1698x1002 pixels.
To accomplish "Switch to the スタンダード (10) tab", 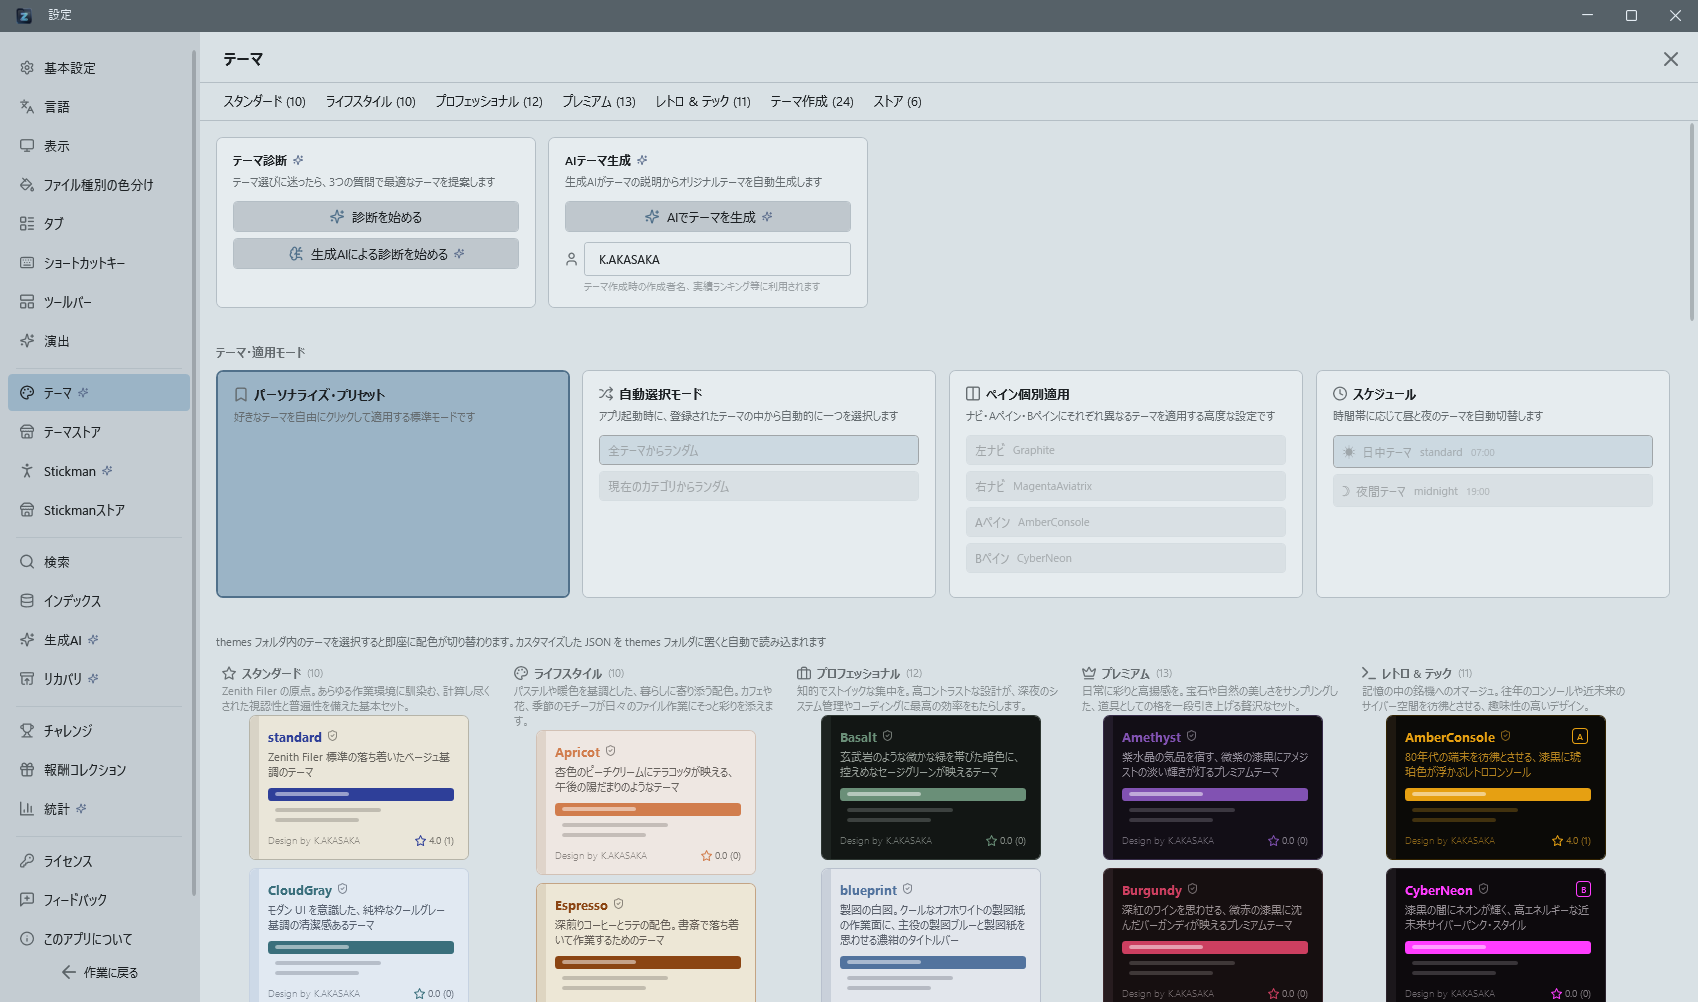I will coord(264,101).
